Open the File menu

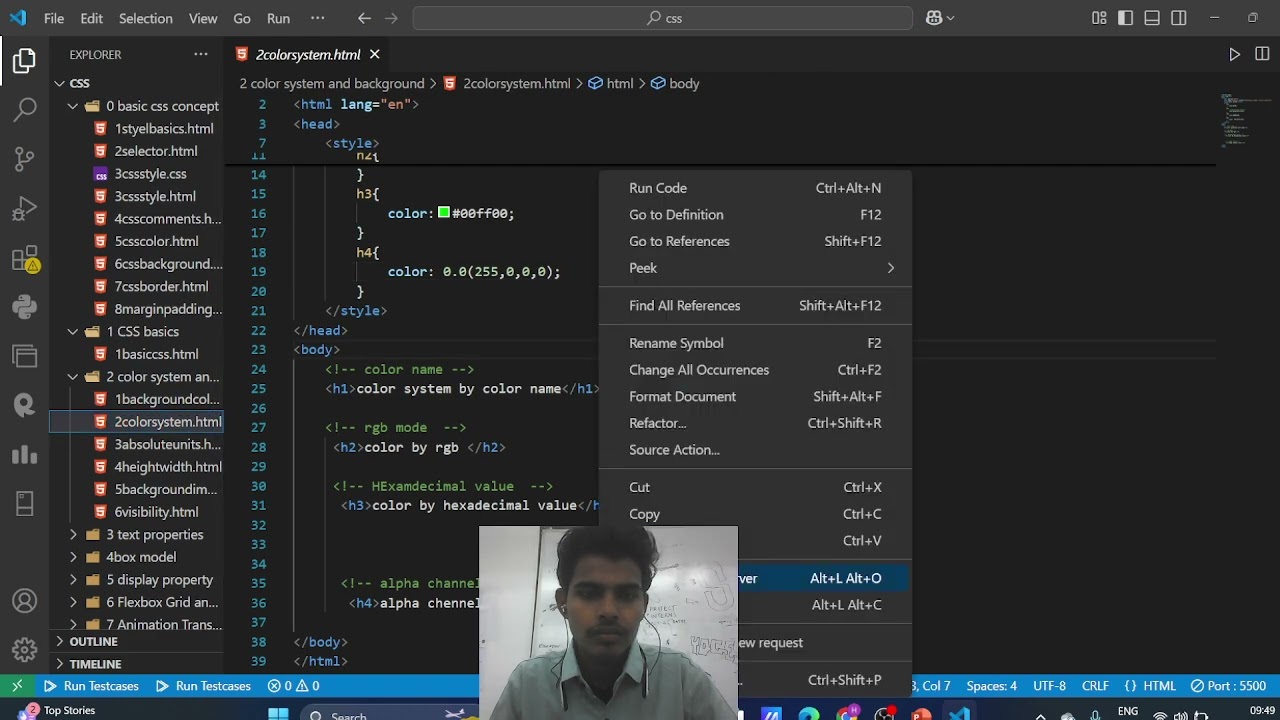pyautogui.click(x=54, y=18)
